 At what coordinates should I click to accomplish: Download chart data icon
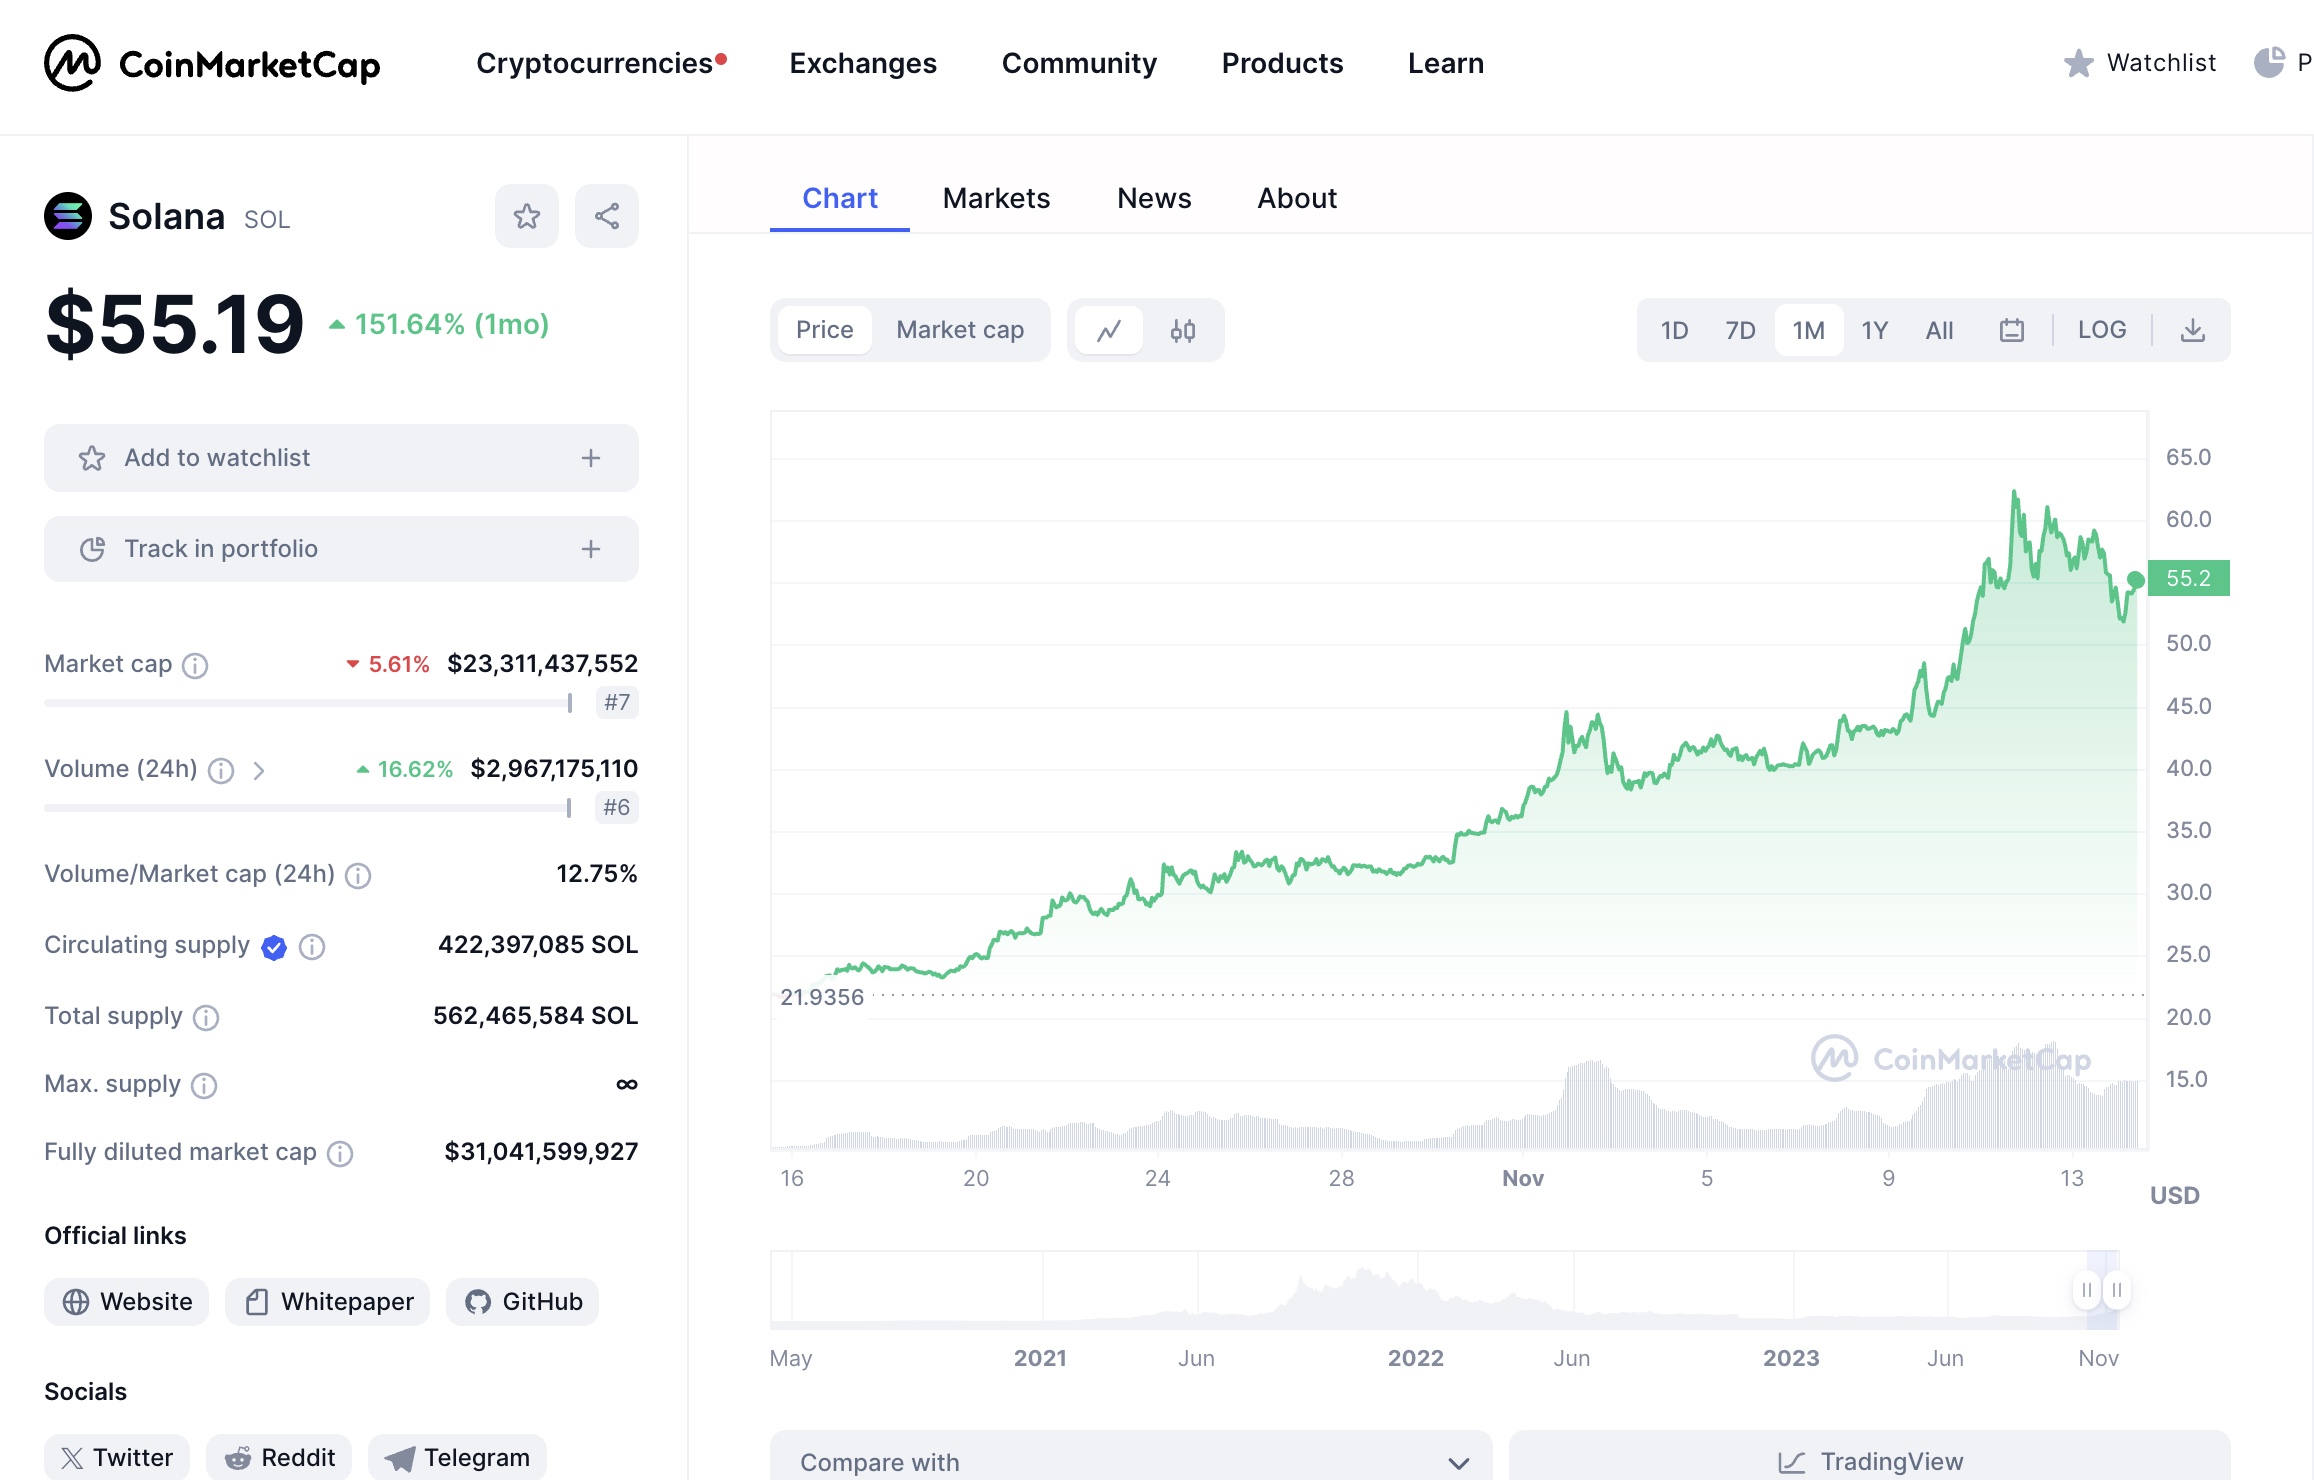[x=2193, y=330]
